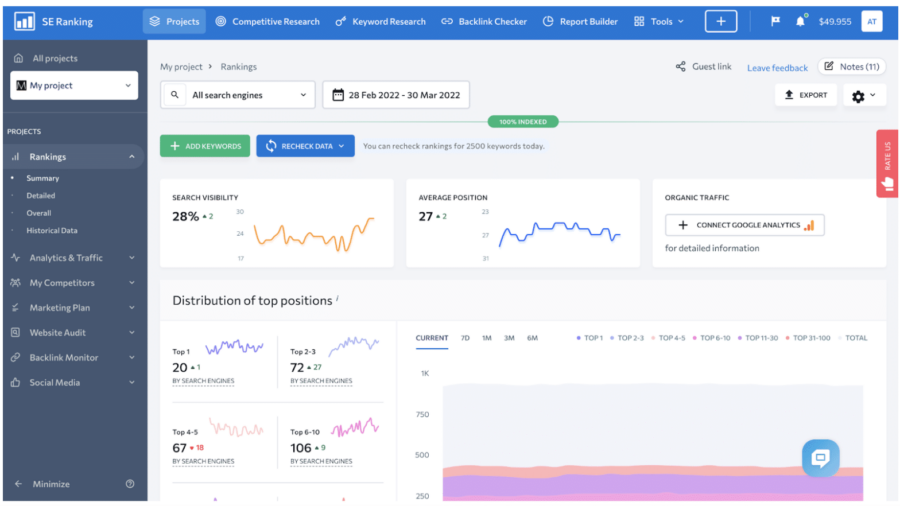Open the live chat widget

[821, 458]
